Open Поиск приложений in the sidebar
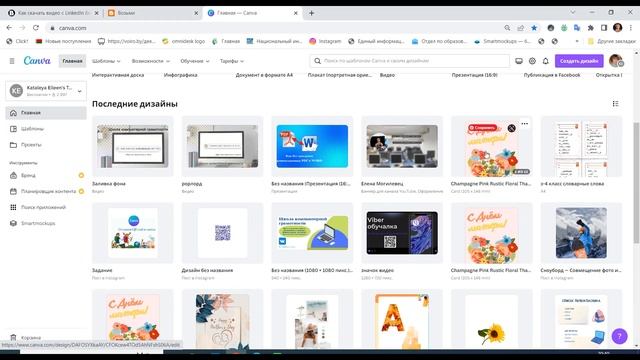Viewport: 640px width, 360px height. coord(46,207)
